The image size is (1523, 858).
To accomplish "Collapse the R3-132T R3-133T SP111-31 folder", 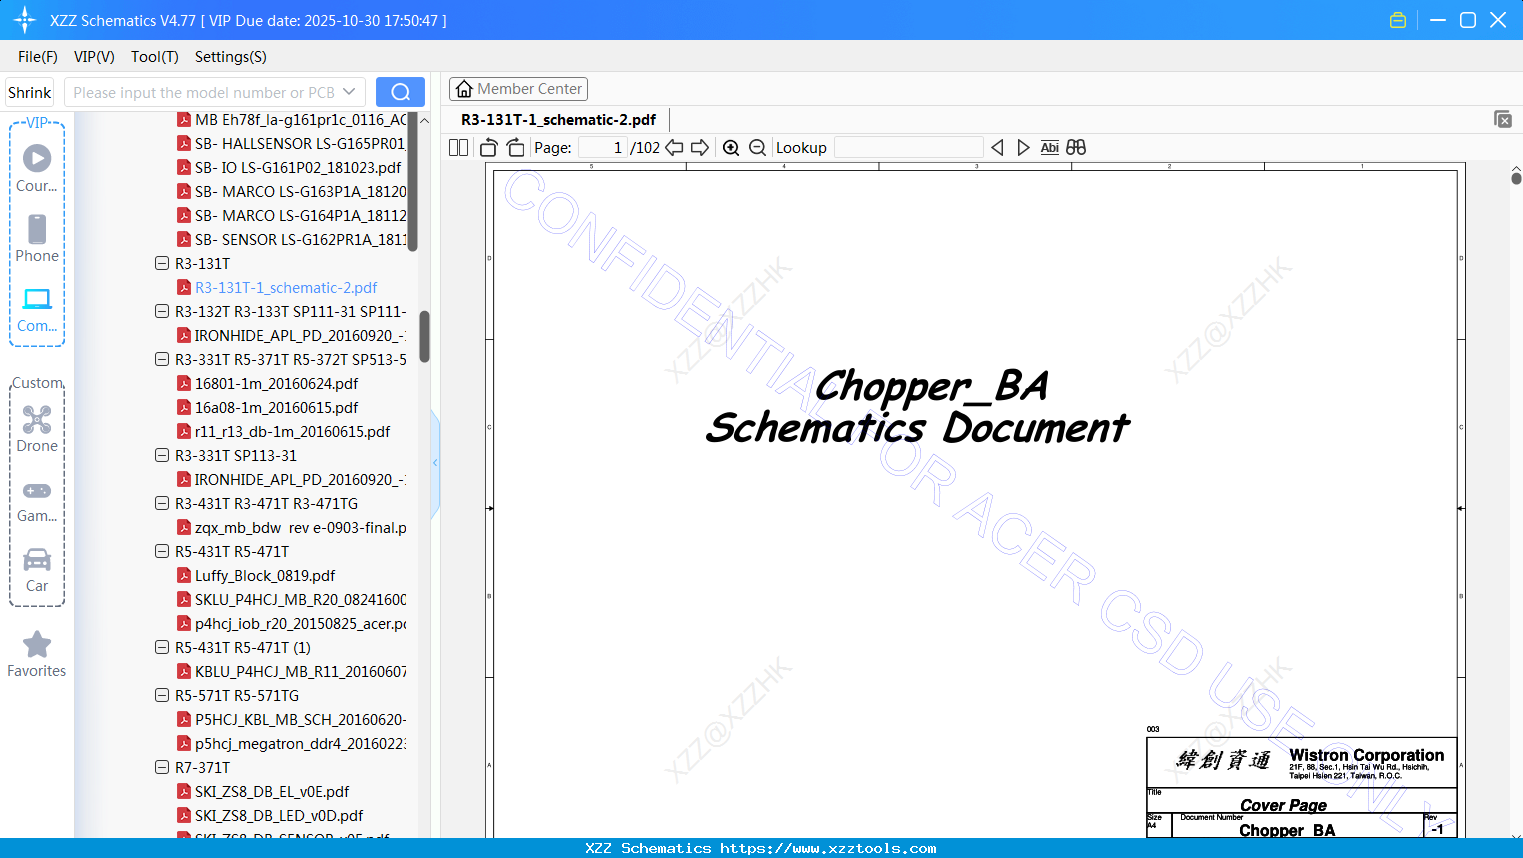I will [162, 312].
